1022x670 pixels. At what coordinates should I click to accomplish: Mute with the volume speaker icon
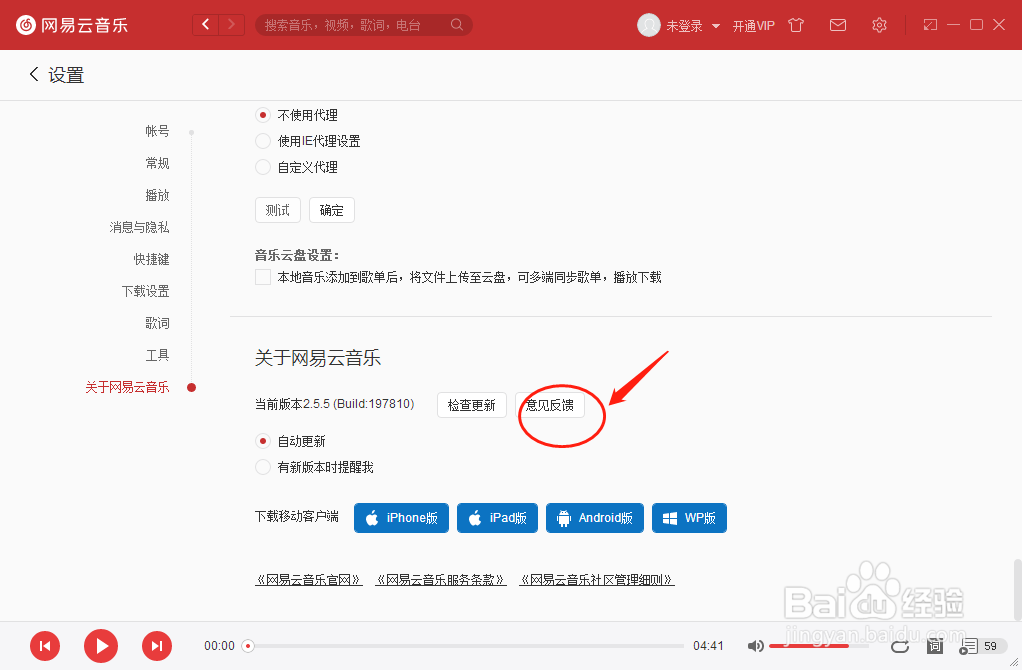(755, 646)
